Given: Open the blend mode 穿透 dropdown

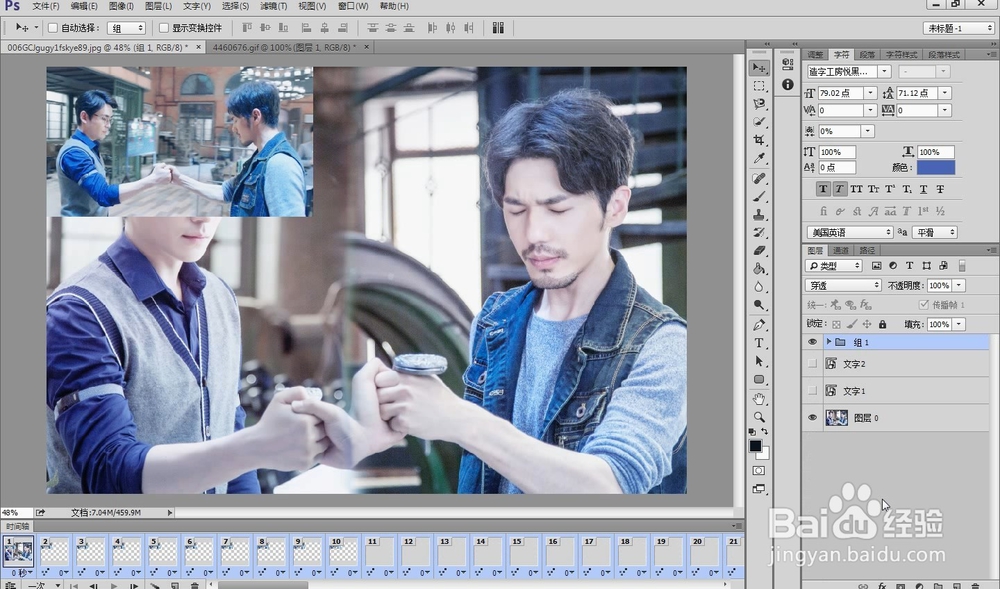Looking at the screenshot, I should (843, 286).
